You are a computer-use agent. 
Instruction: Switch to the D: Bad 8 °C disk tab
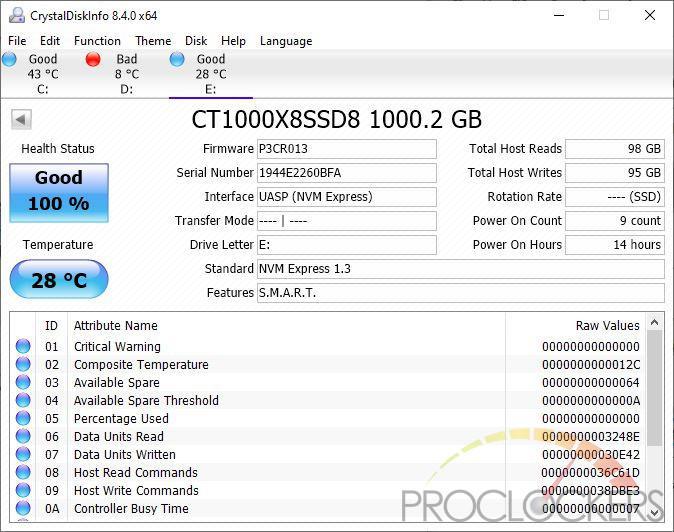pos(126,74)
